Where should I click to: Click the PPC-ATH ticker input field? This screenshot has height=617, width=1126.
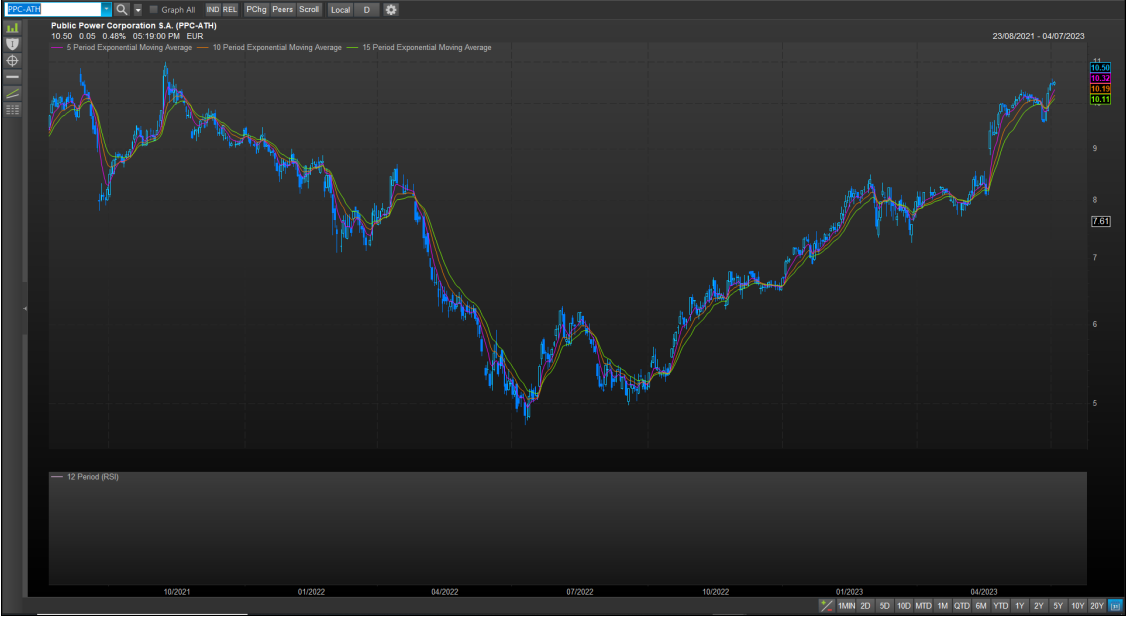tap(52, 9)
